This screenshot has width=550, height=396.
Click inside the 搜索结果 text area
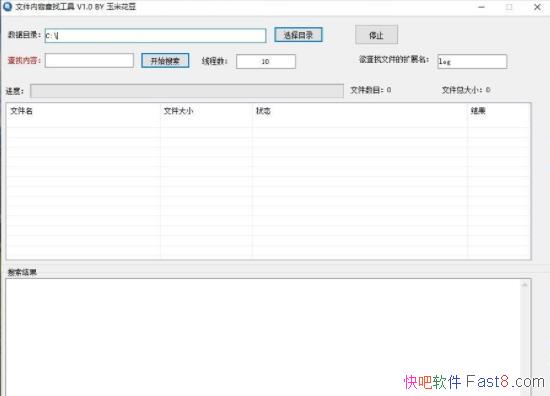263,337
